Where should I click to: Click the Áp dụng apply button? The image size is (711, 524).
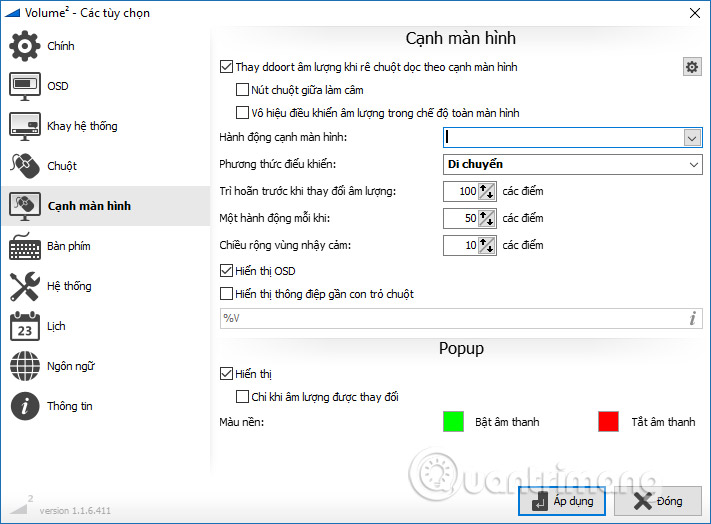click(562, 501)
